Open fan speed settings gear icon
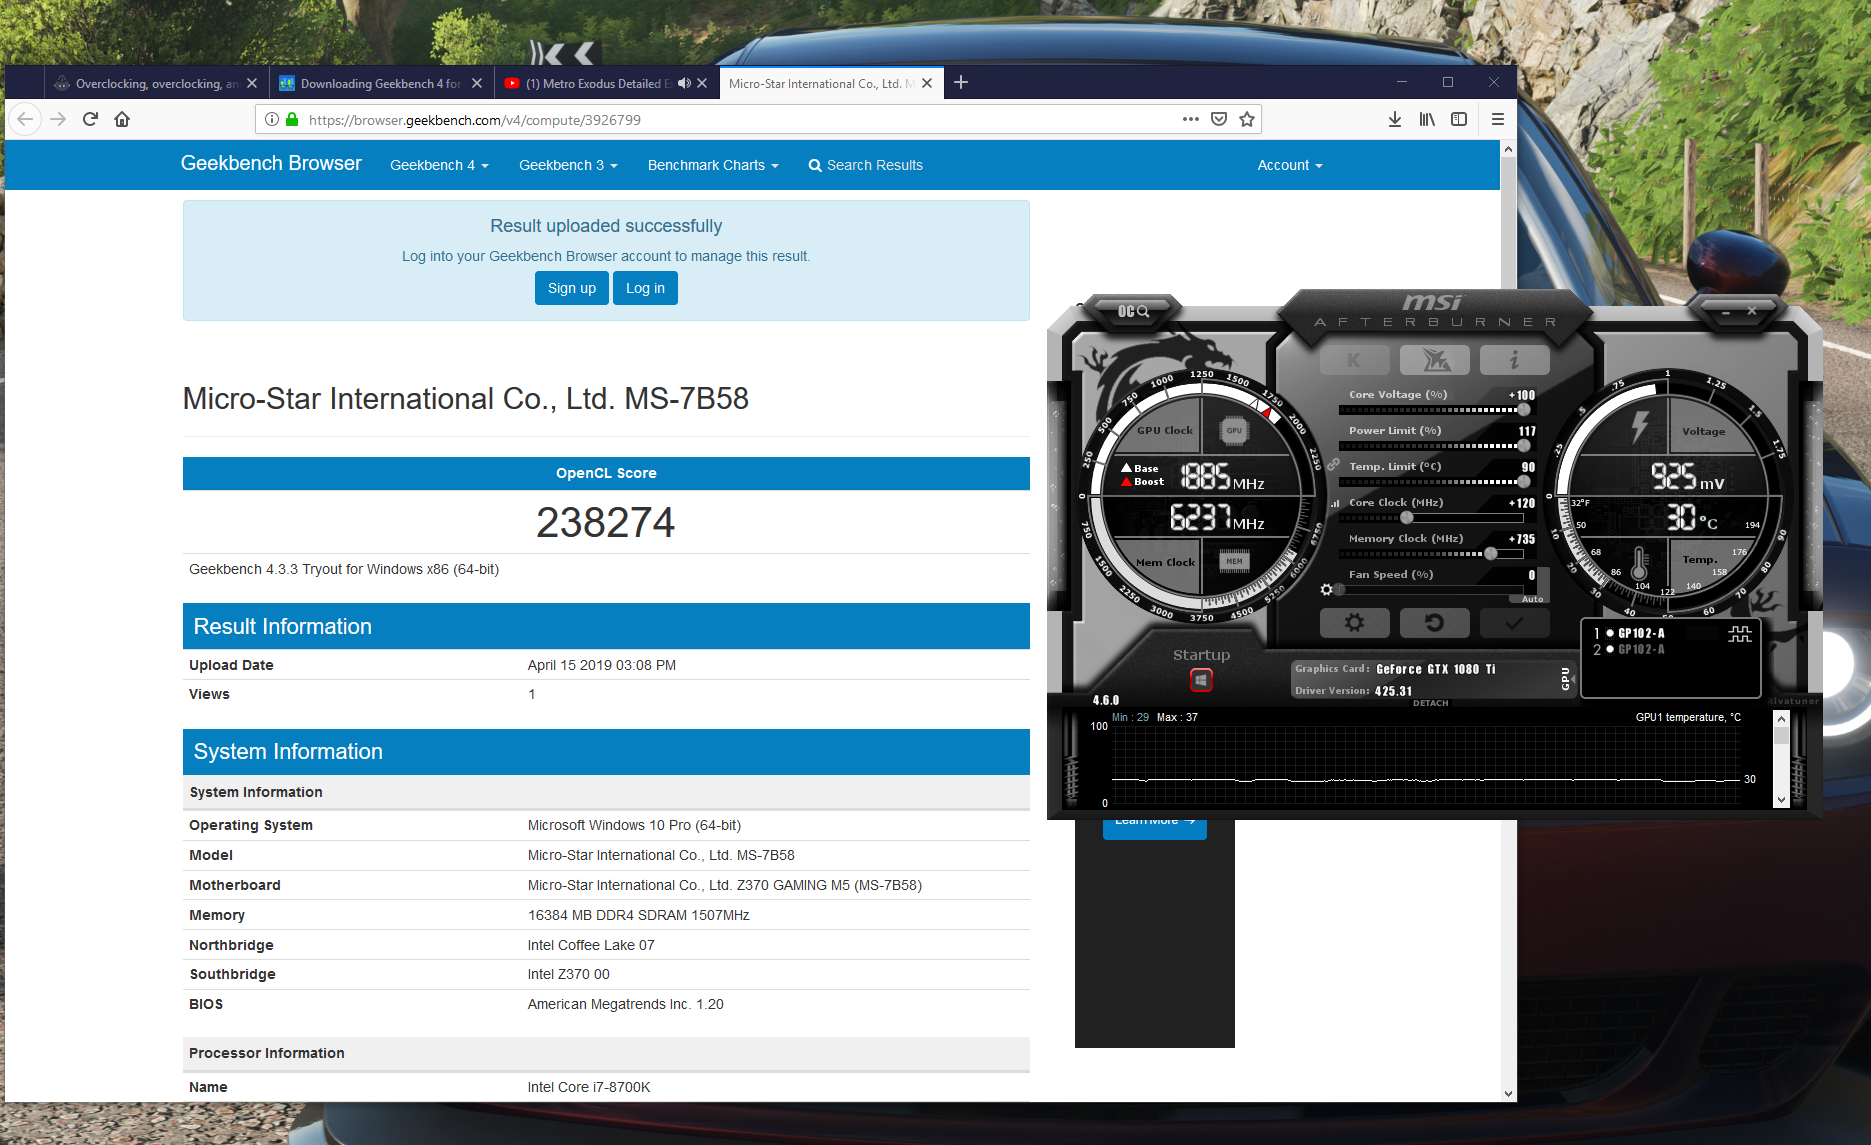1871x1145 pixels. click(x=1326, y=590)
